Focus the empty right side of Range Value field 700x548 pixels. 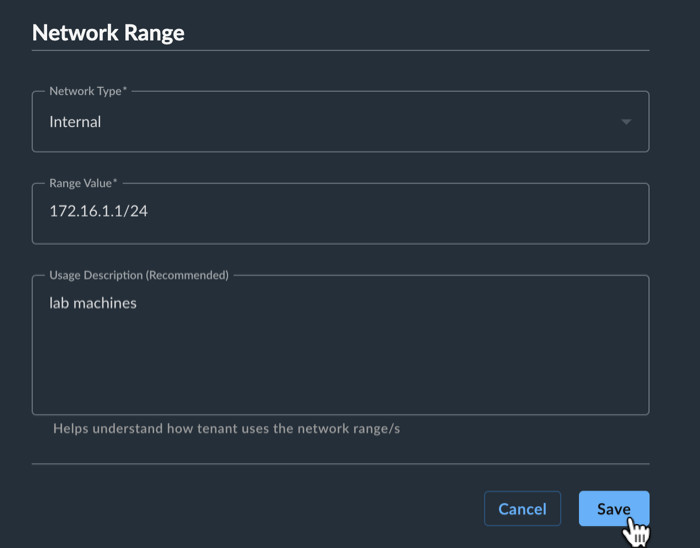pyautogui.click(x=402, y=213)
